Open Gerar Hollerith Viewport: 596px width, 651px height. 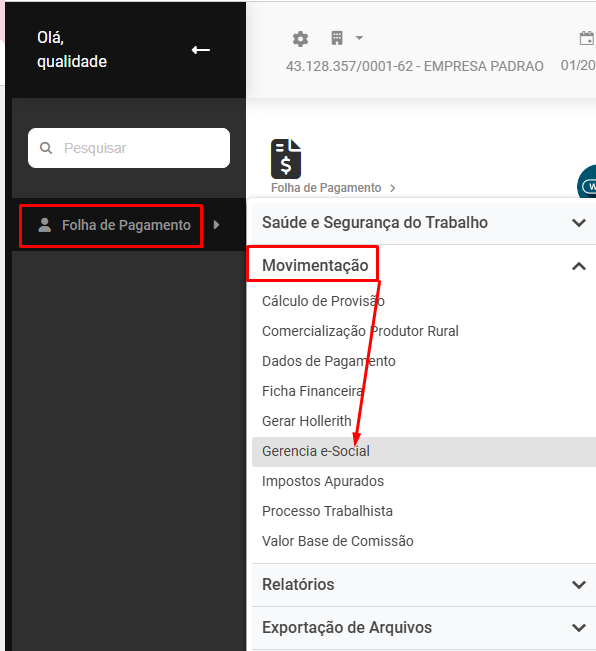307,421
